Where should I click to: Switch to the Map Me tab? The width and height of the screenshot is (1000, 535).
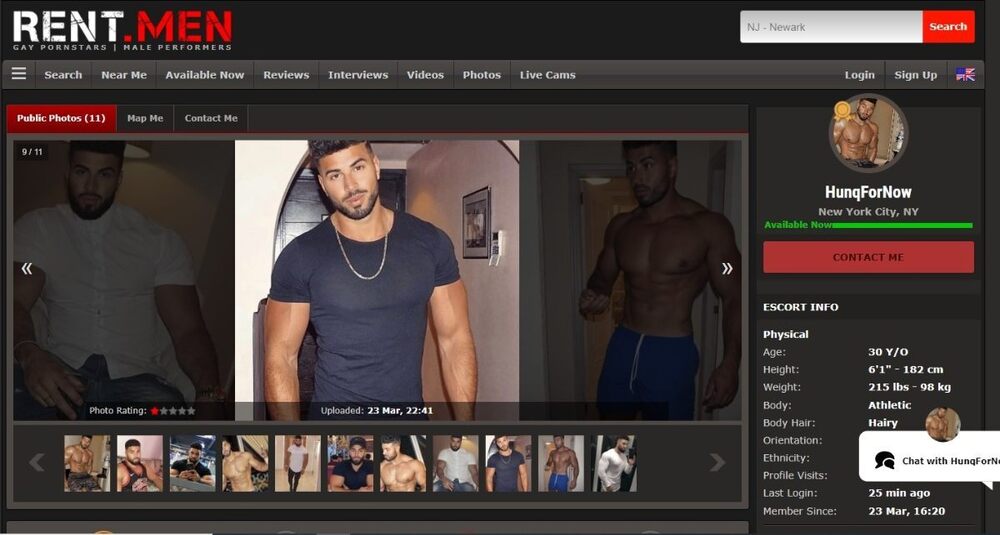pos(145,118)
